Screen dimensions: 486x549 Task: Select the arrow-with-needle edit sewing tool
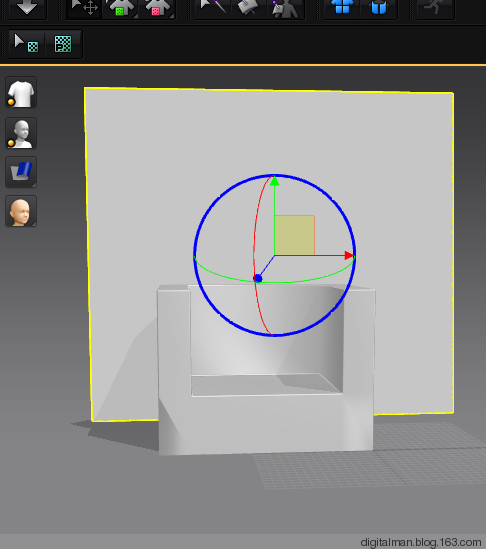pyautogui.click(x=213, y=8)
